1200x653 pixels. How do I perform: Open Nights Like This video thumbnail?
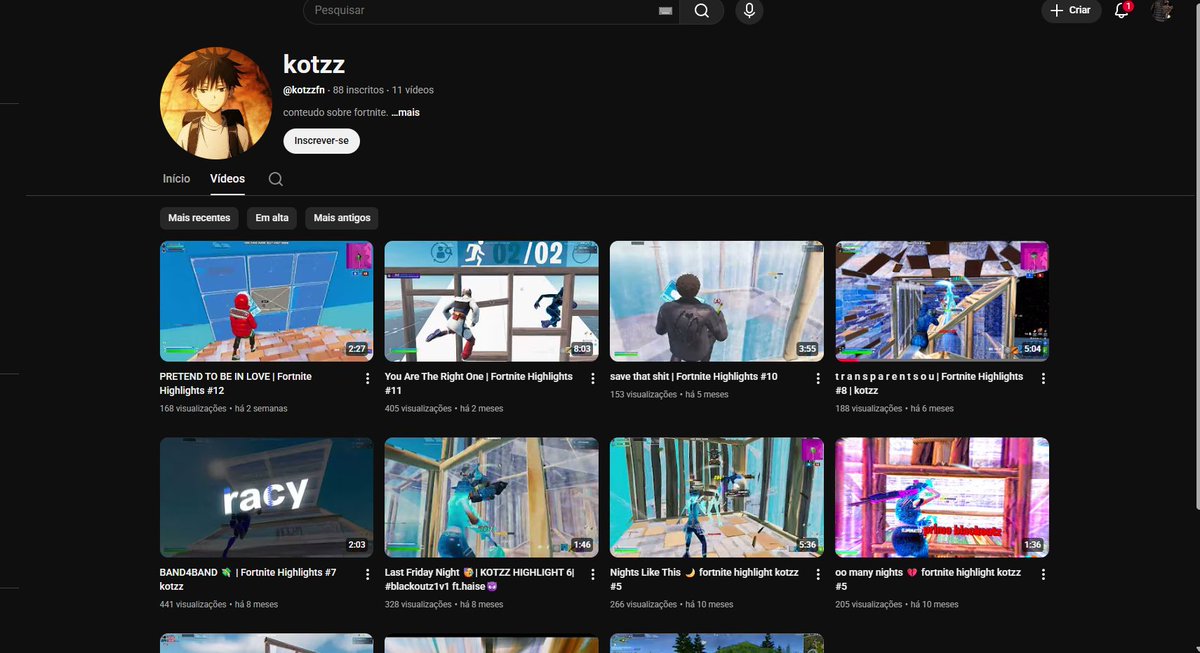tap(717, 497)
